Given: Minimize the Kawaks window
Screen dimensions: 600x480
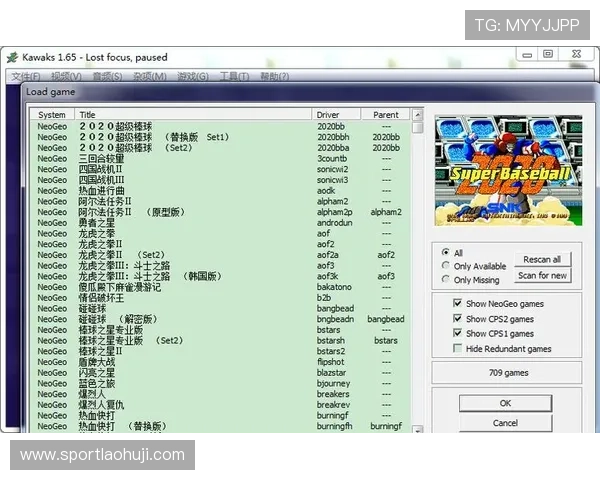Looking at the screenshot, I should tap(527, 54).
